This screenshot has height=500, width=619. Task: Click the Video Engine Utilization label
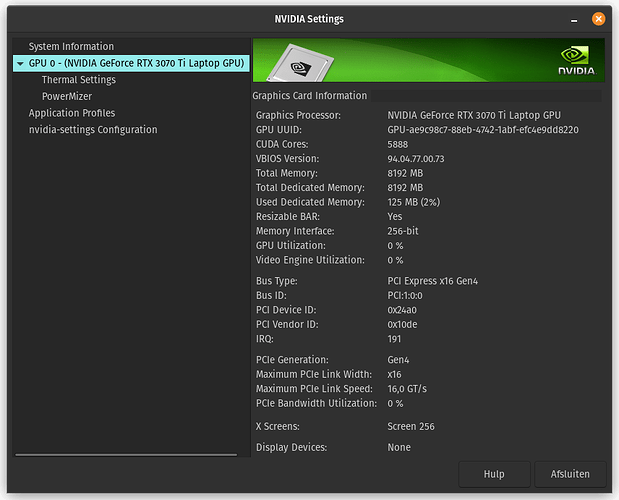click(310, 260)
